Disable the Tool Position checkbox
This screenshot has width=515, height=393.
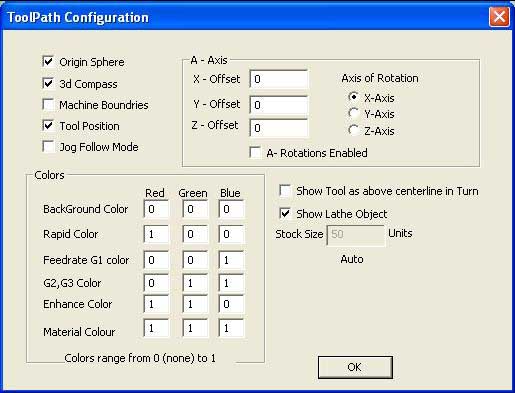[x=49, y=126]
